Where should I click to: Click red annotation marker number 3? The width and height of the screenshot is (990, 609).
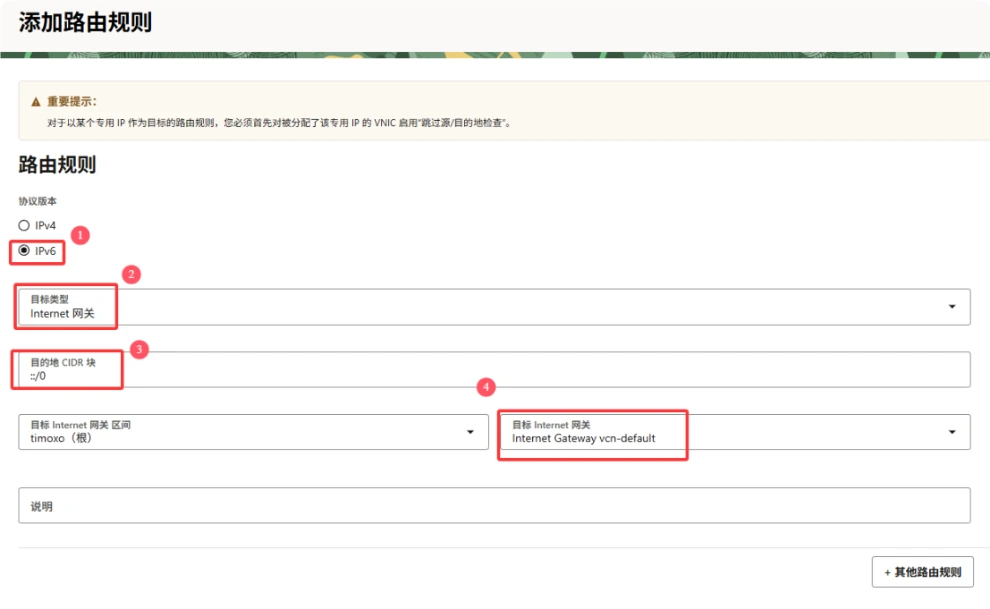coord(139,349)
